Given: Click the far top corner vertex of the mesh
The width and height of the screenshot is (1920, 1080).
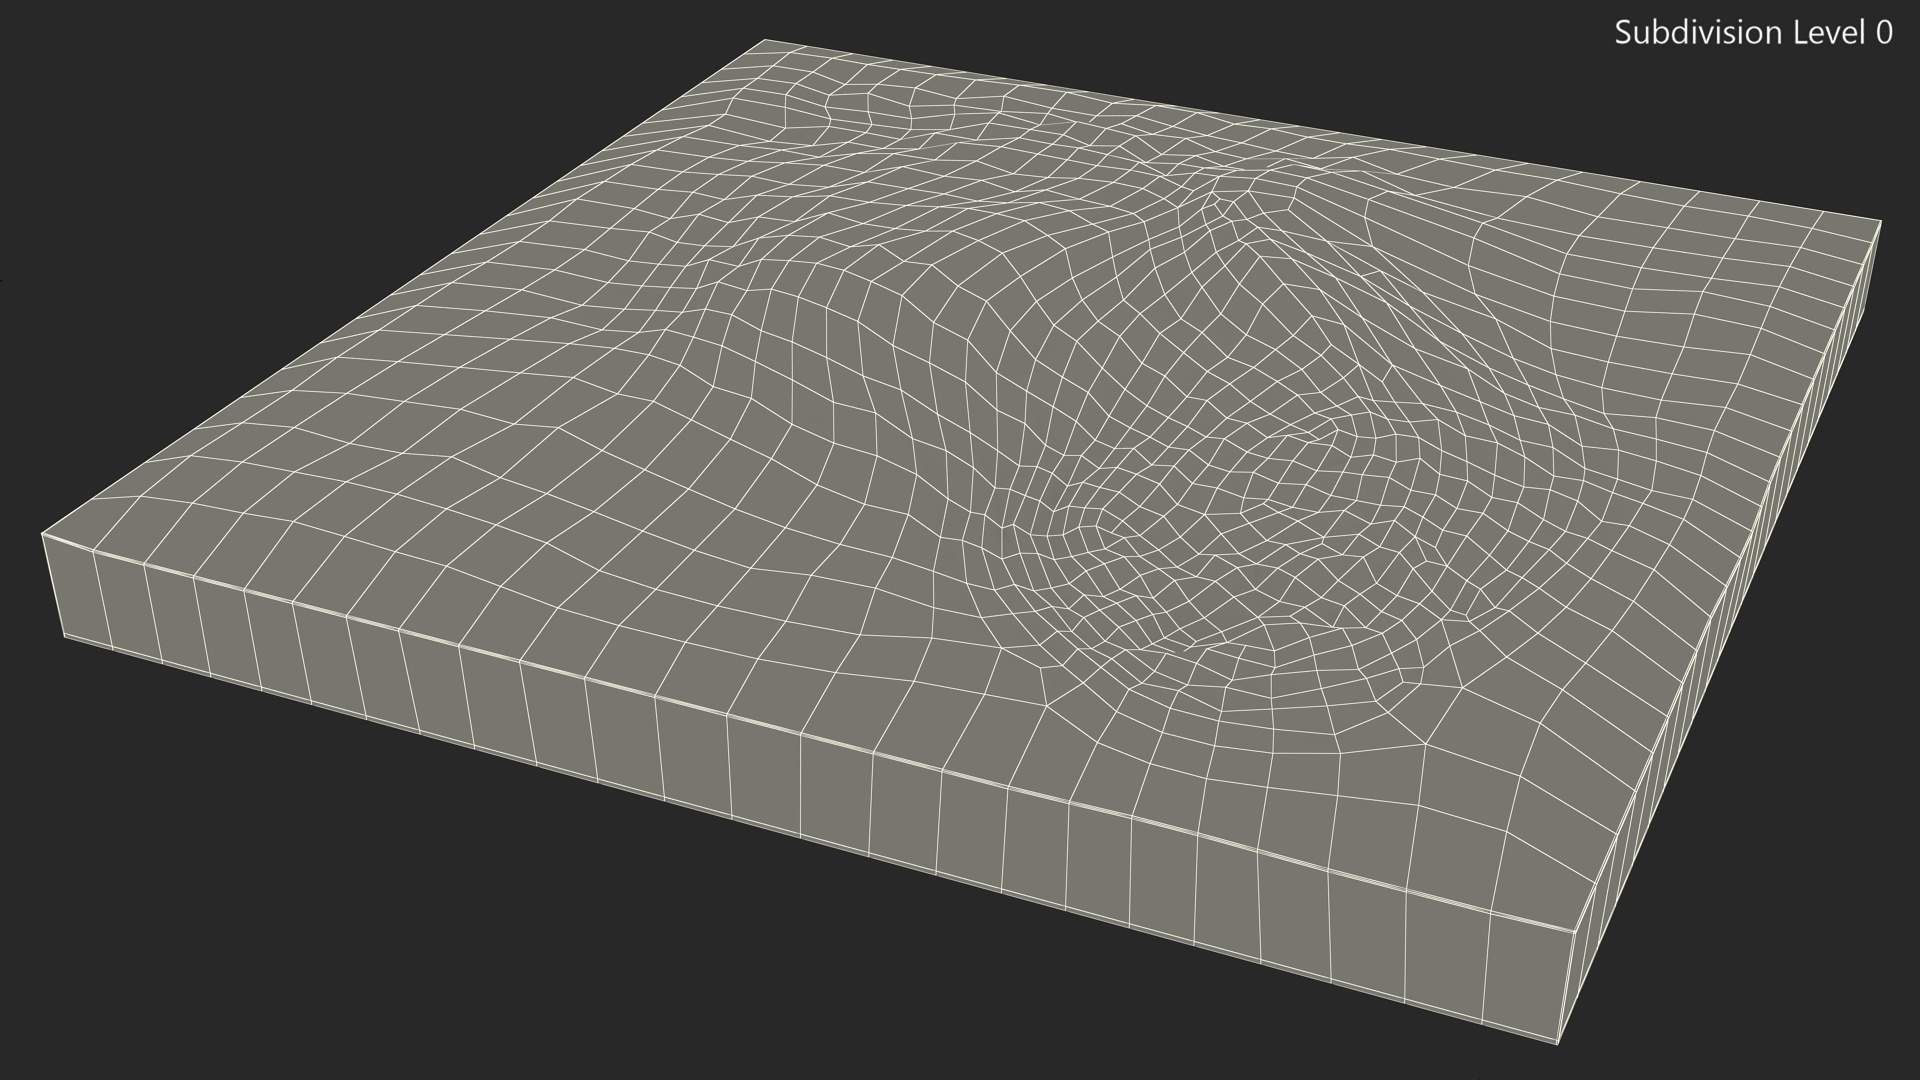Looking at the screenshot, I should click(x=765, y=41).
